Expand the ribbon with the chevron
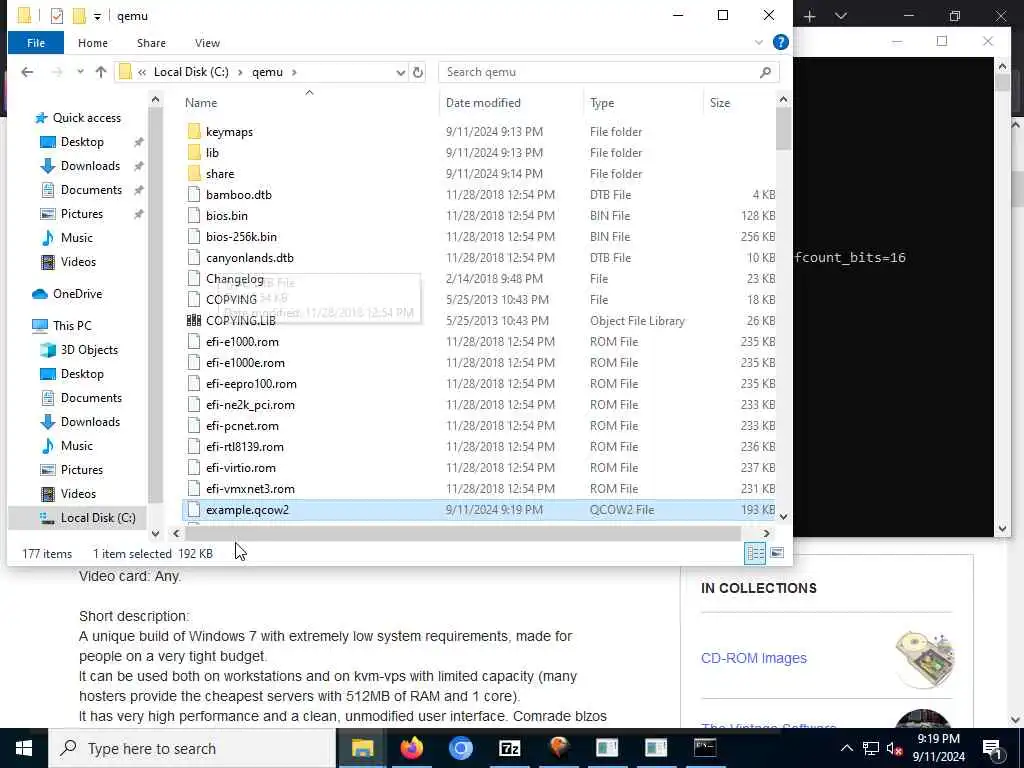 pyautogui.click(x=759, y=42)
